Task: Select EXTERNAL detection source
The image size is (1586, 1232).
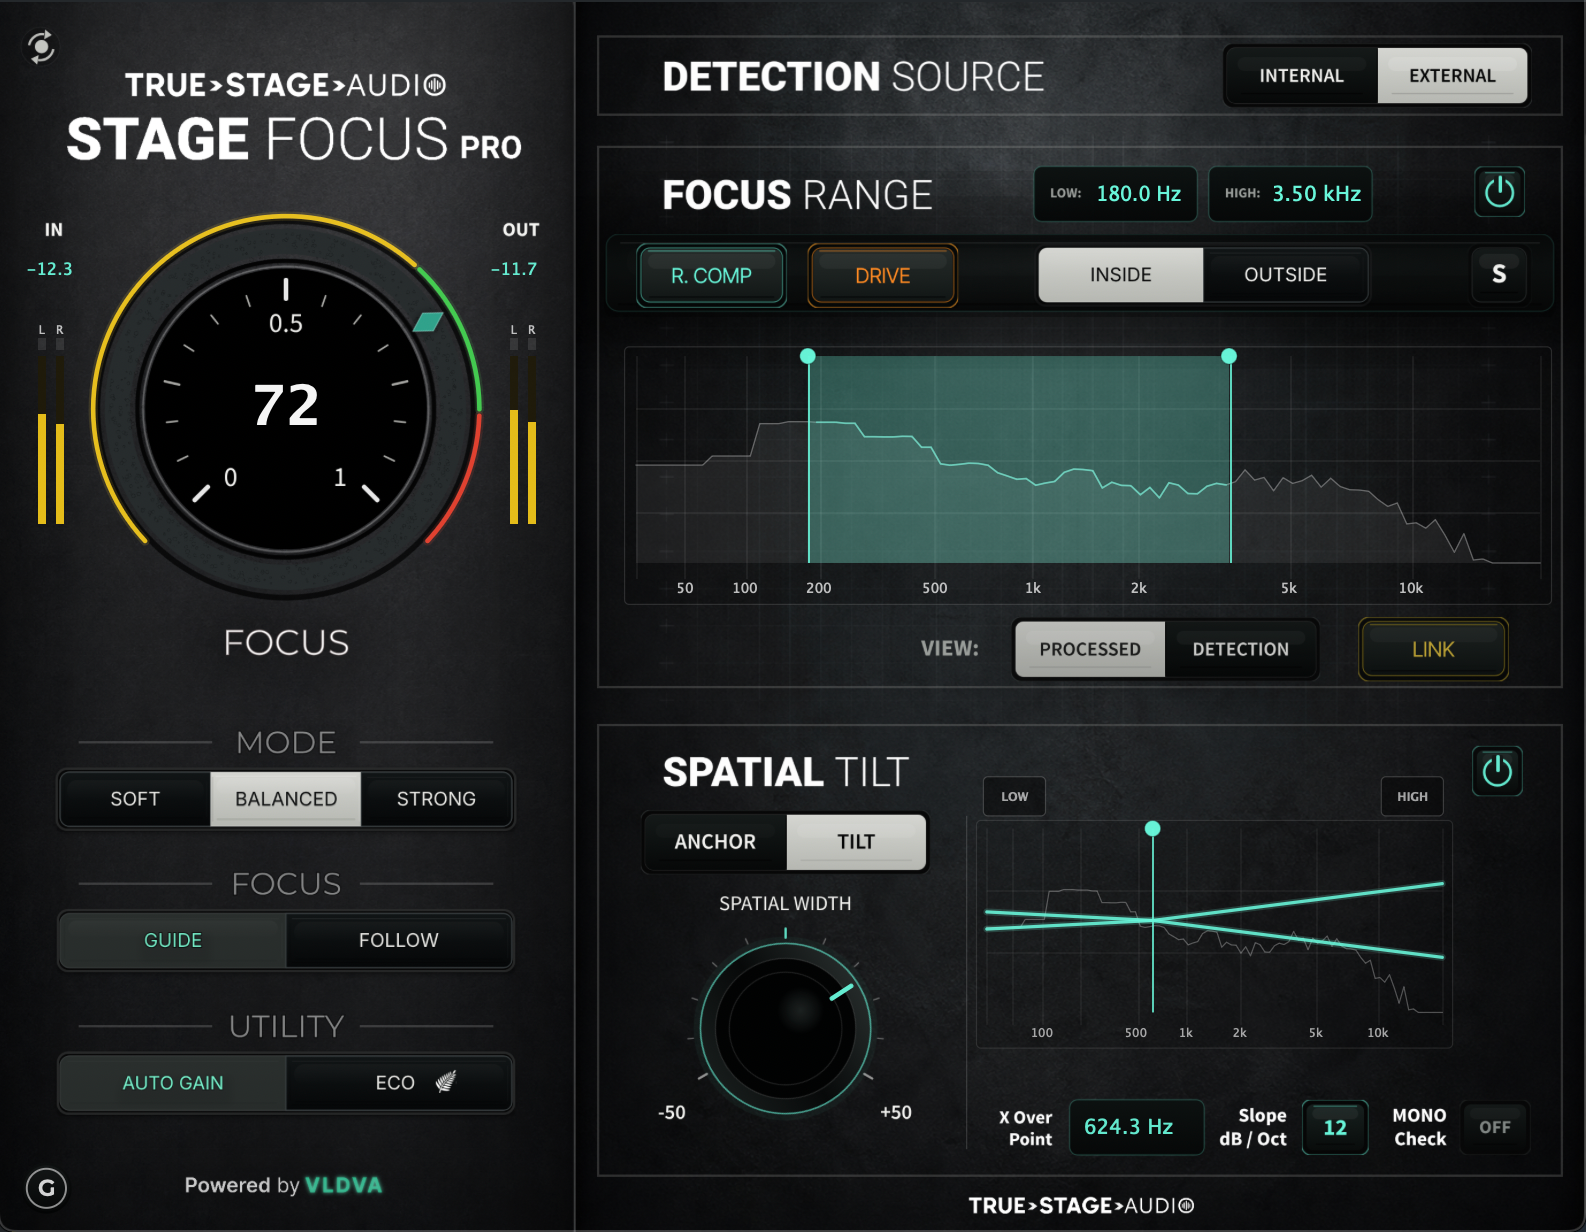Action: pyautogui.click(x=1452, y=76)
